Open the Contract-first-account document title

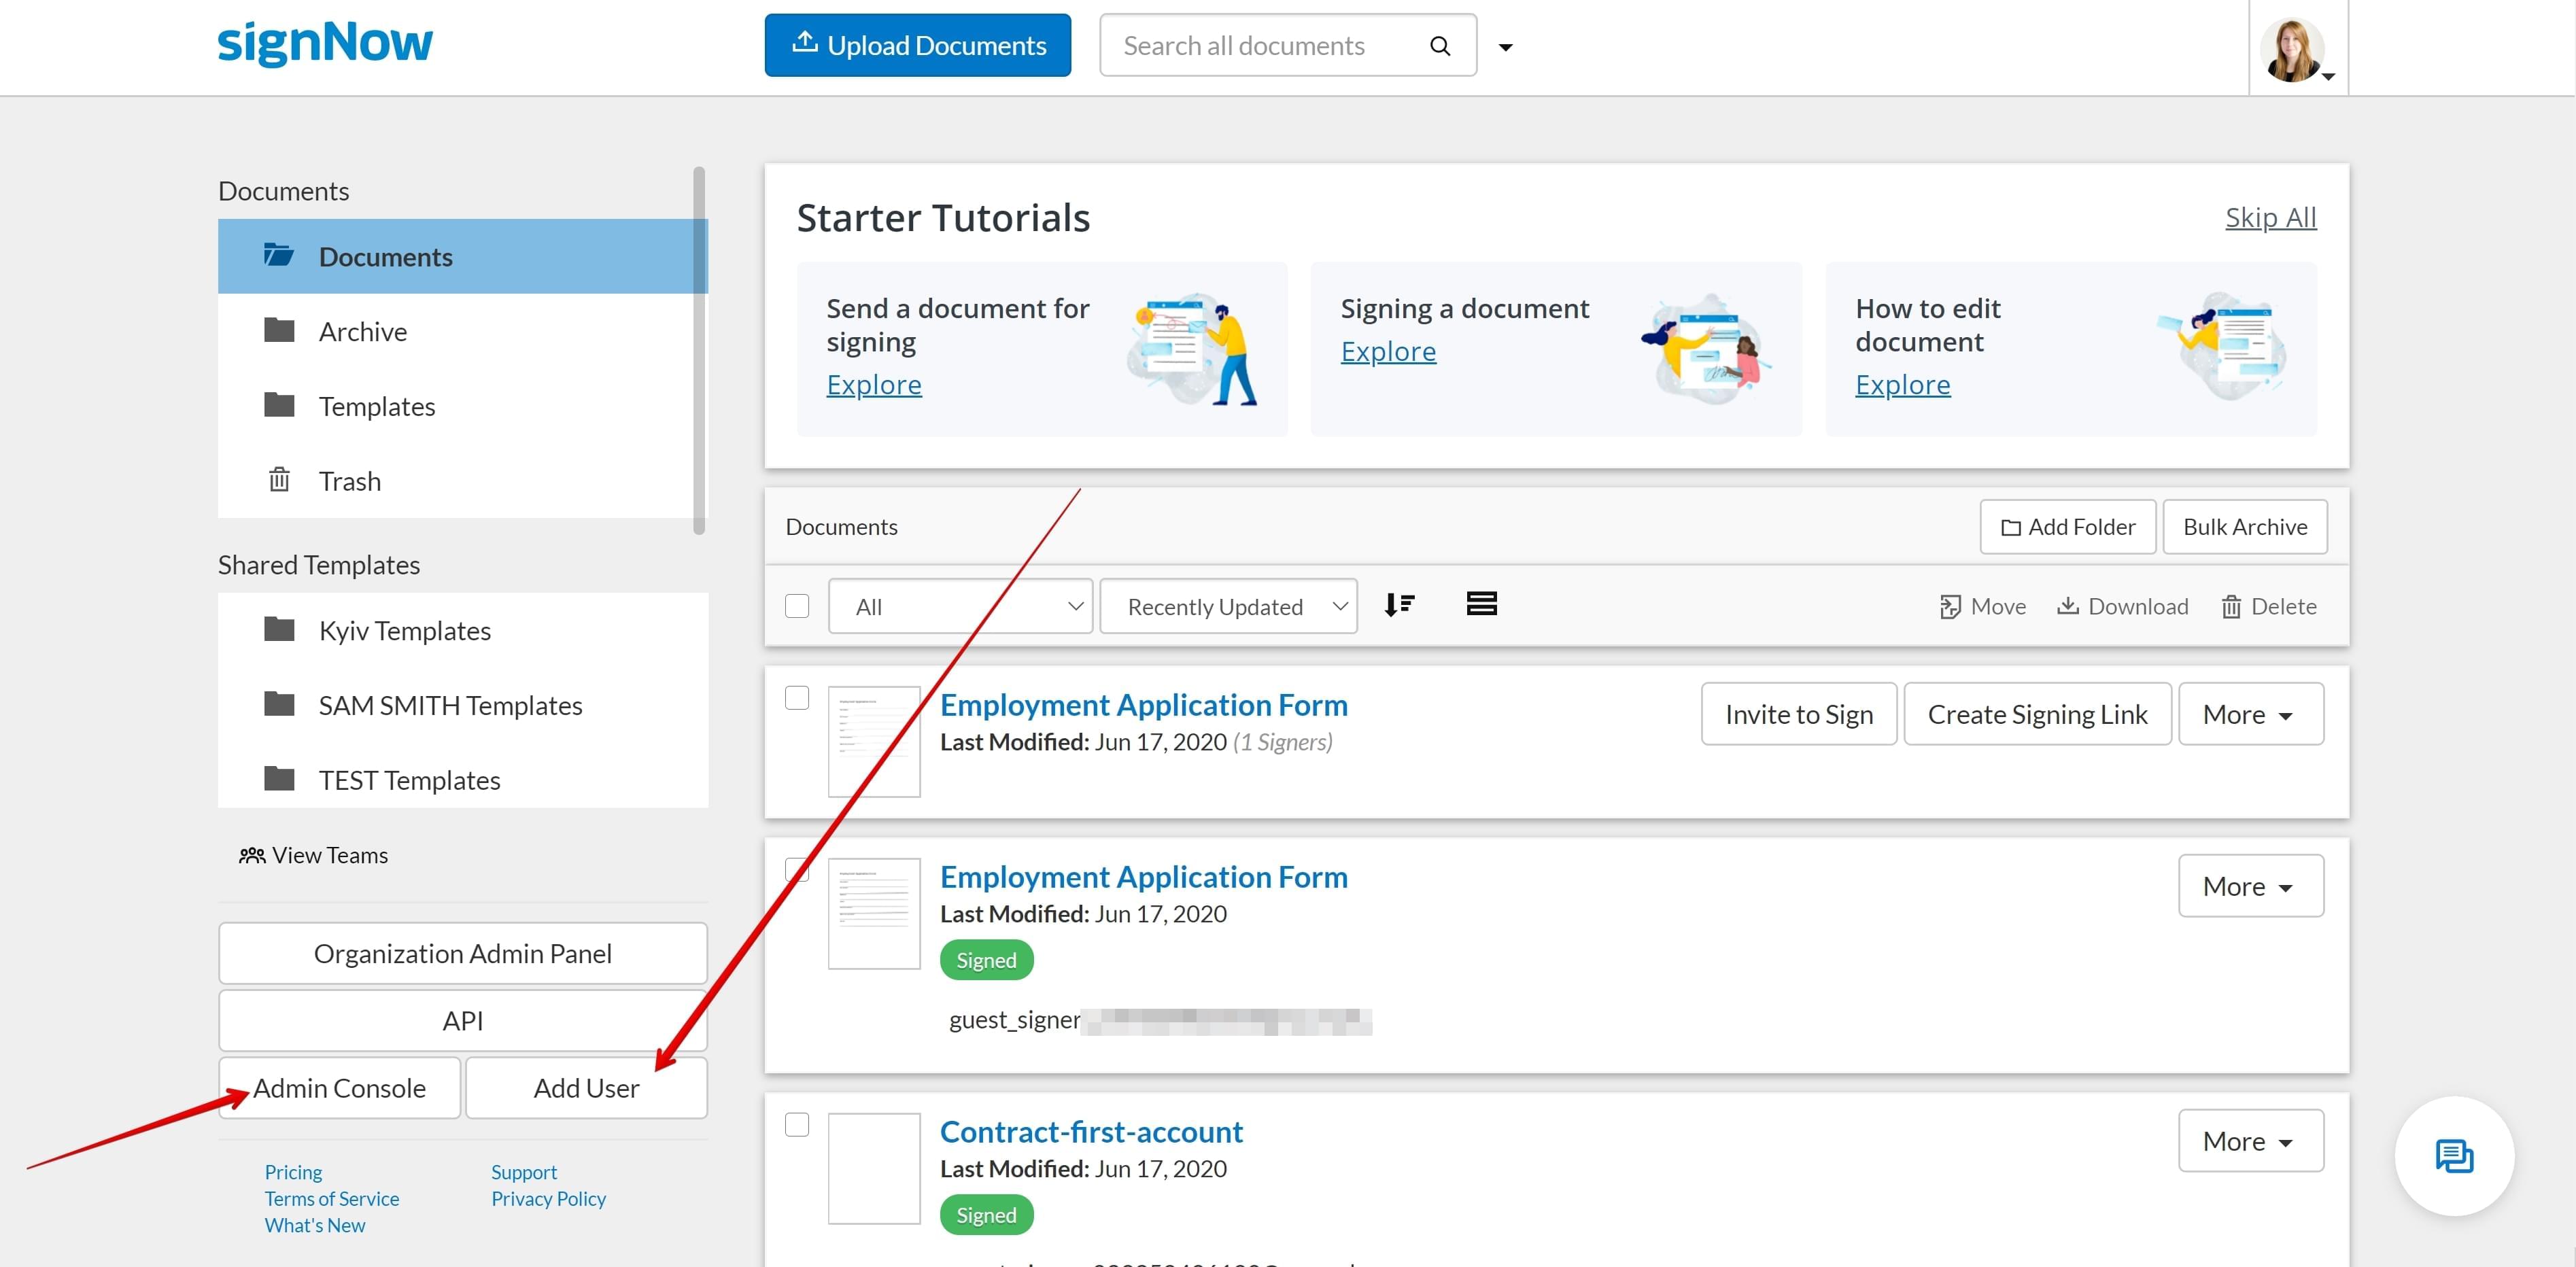[1091, 1131]
